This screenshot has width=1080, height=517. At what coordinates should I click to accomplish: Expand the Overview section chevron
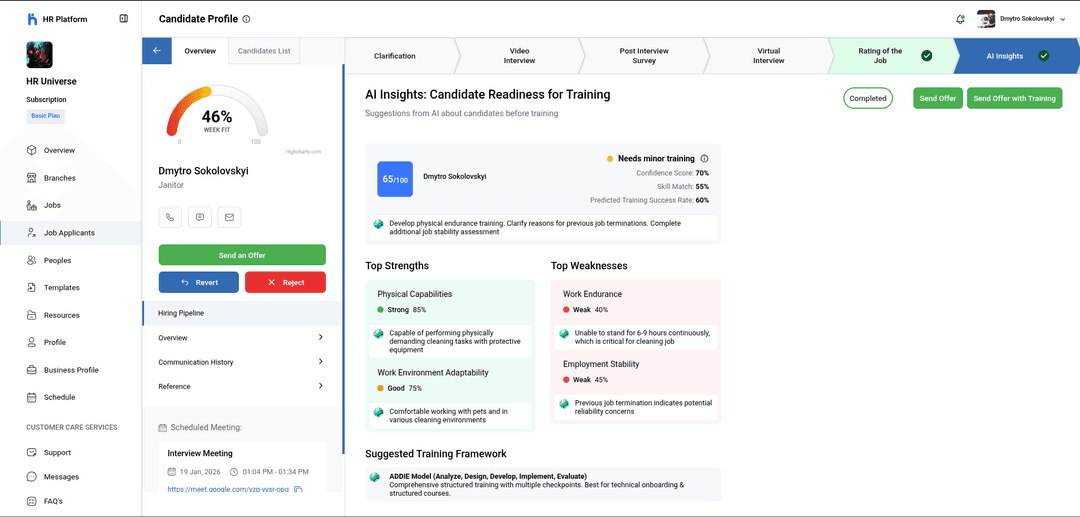coord(320,338)
